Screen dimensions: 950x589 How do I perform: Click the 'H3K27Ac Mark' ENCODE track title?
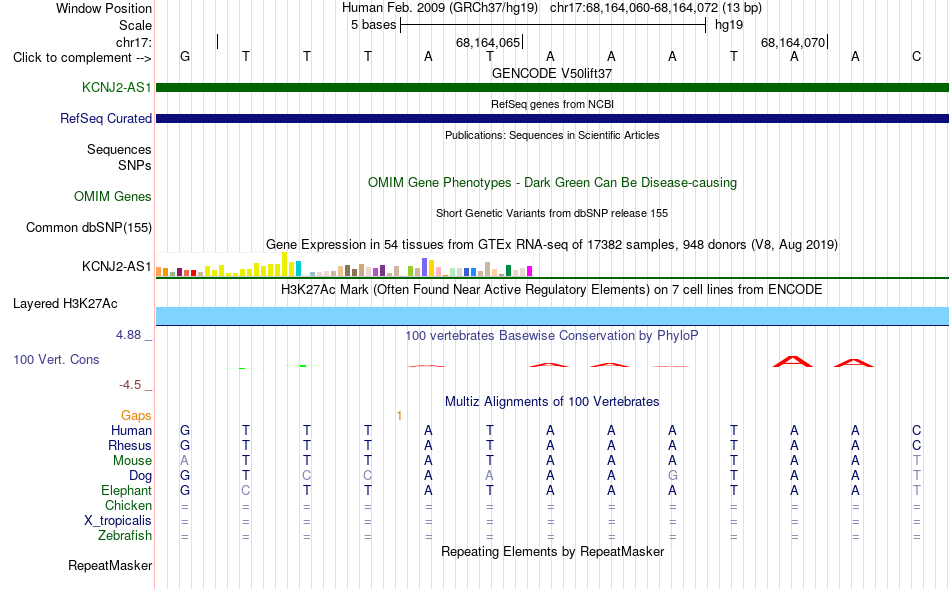pyautogui.click(x=552, y=290)
